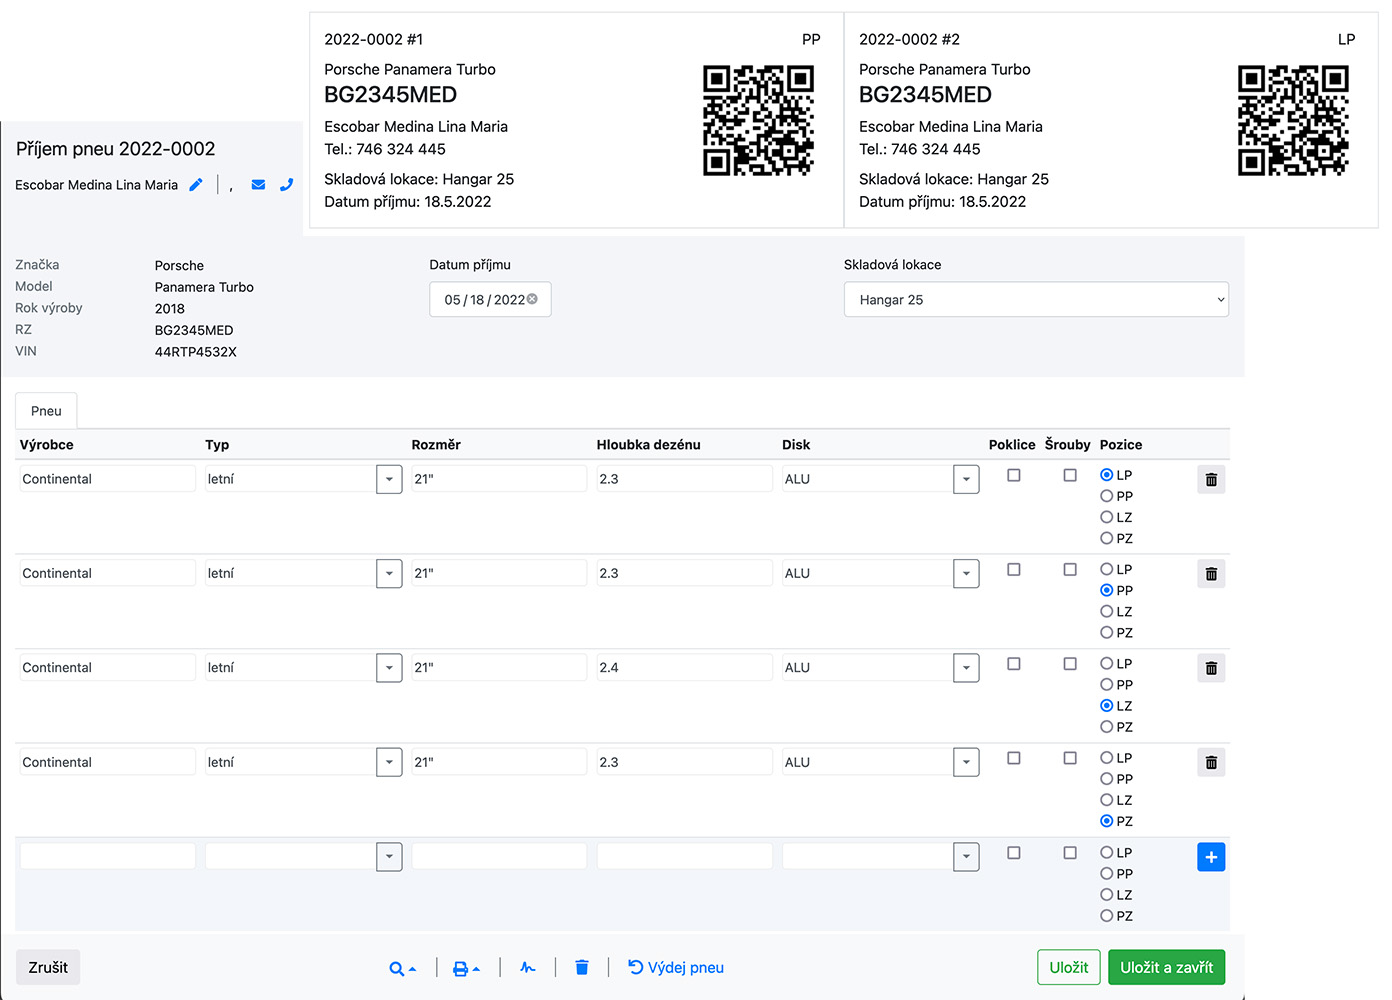
Task: Check Šrouby checkbox in the second tire row
Action: pos(1070,570)
